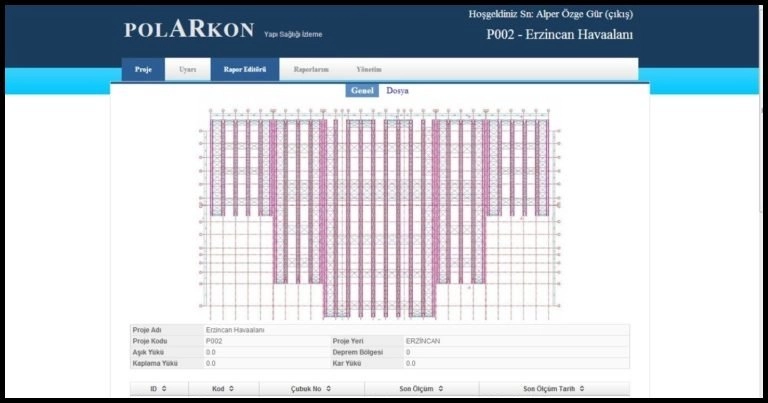This screenshot has height=403, width=768.
Task: Click the P002 - Erzincan Havaalanı title
Action: (x=559, y=35)
